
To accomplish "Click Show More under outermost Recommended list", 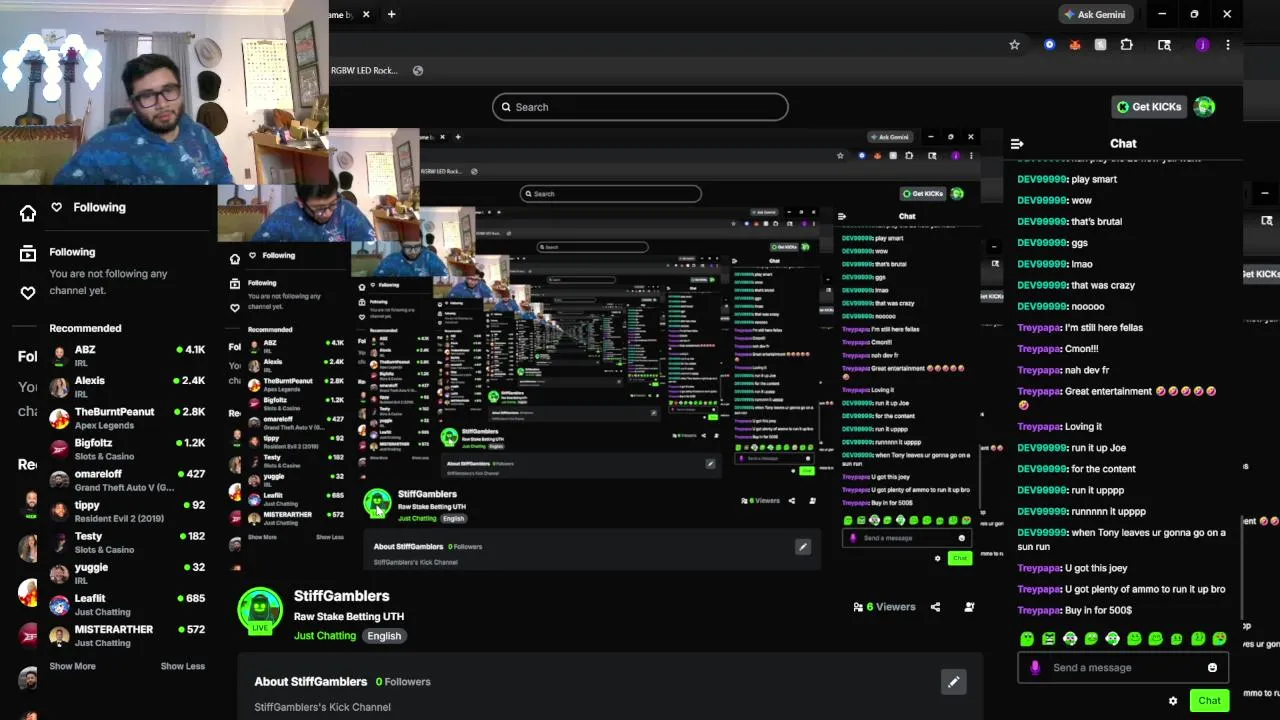I will 72,666.
